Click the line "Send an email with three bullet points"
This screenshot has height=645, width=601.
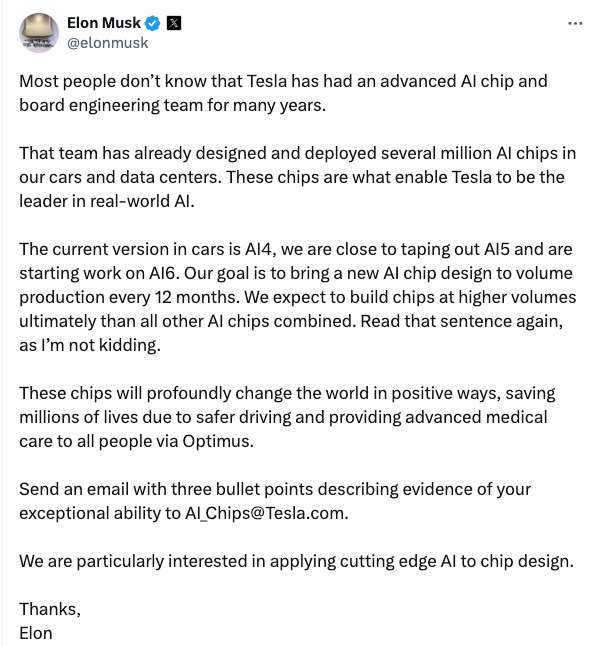click(x=275, y=489)
